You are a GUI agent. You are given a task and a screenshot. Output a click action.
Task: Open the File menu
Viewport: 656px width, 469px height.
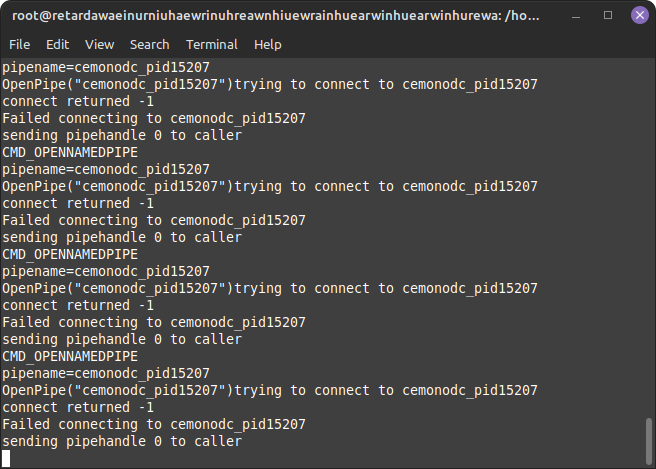point(19,44)
